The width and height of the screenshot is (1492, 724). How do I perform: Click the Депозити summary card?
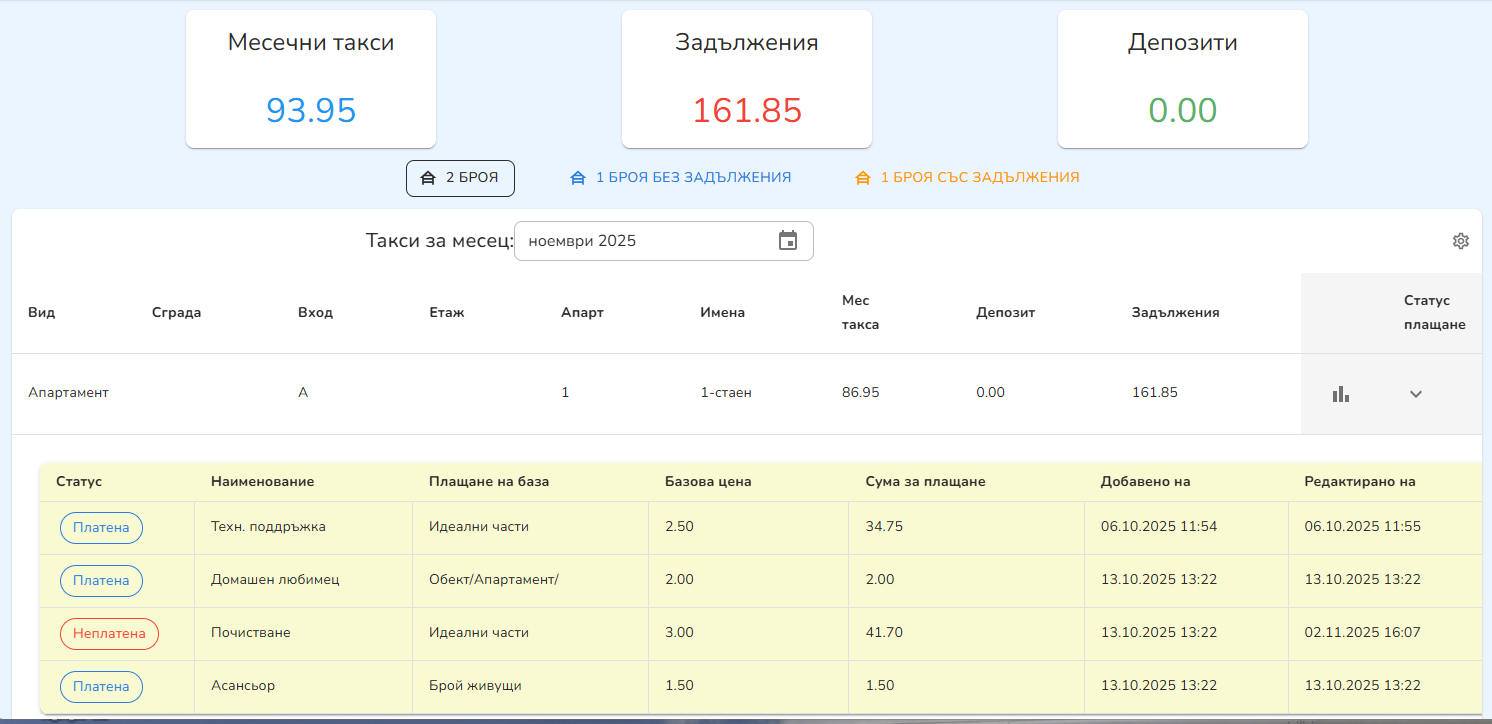pos(1183,79)
